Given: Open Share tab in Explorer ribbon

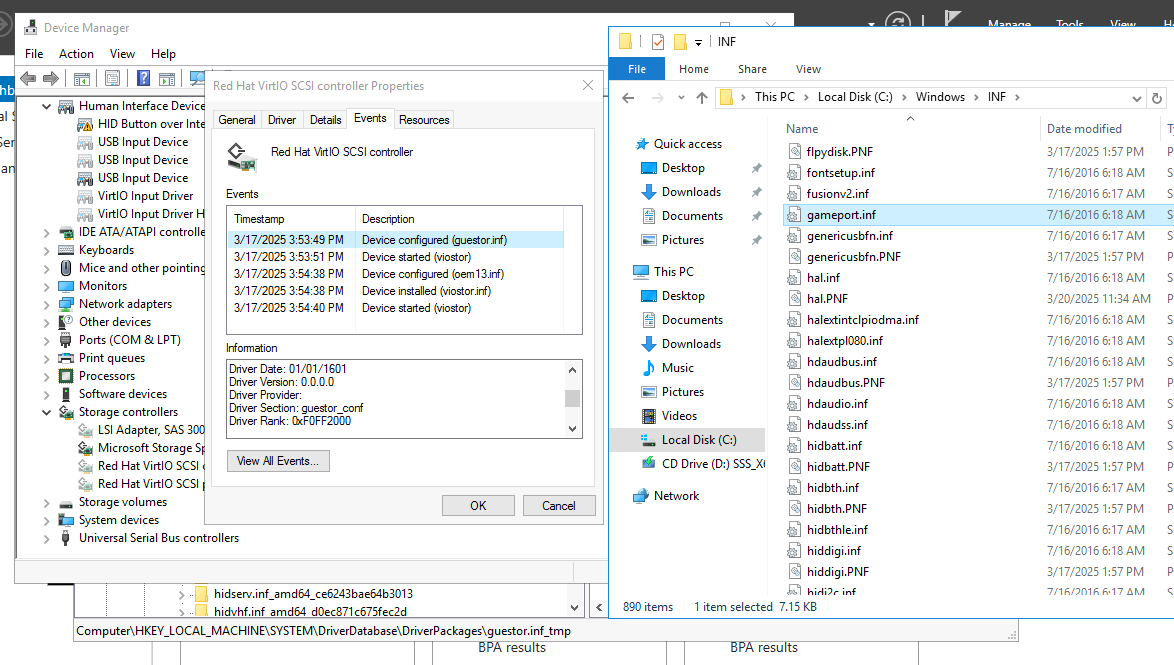Looking at the screenshot, I should [752, 69].
